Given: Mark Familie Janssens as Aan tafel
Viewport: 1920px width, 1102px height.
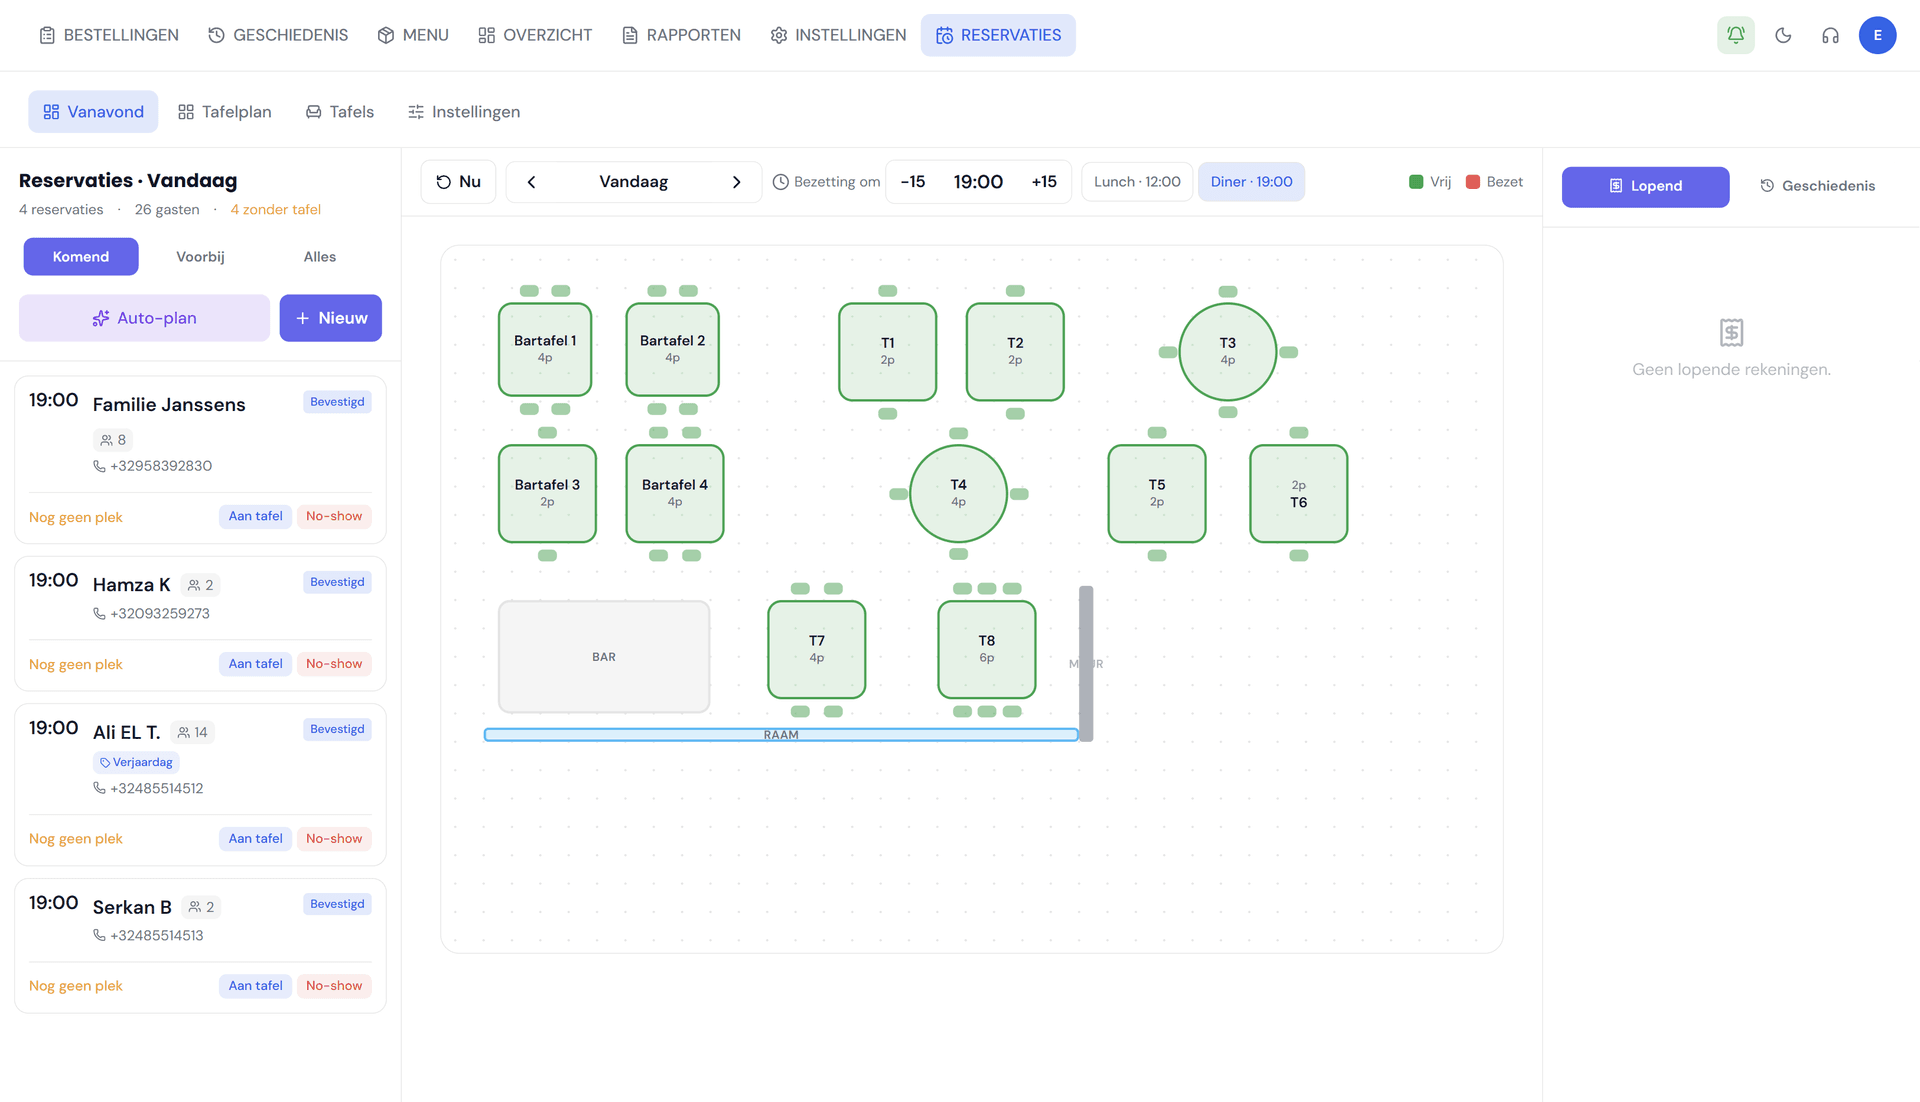Looking at the screenshot, I should (x=255, y=517).
